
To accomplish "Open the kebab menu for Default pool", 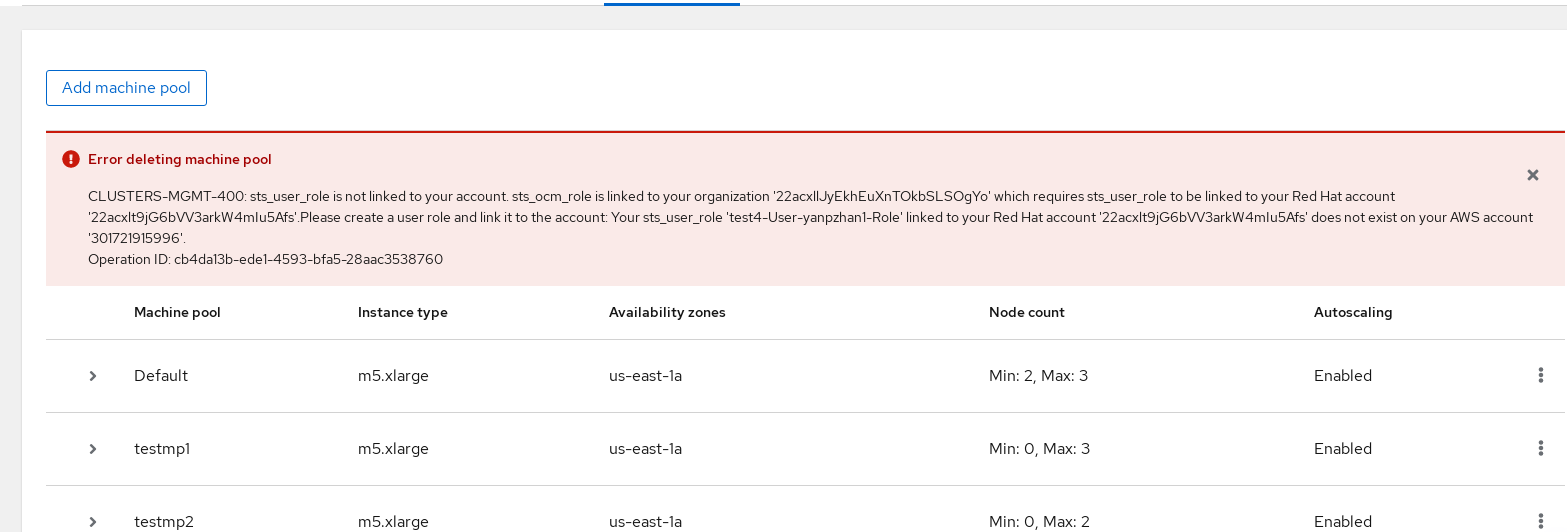I will pos(1540,376).
